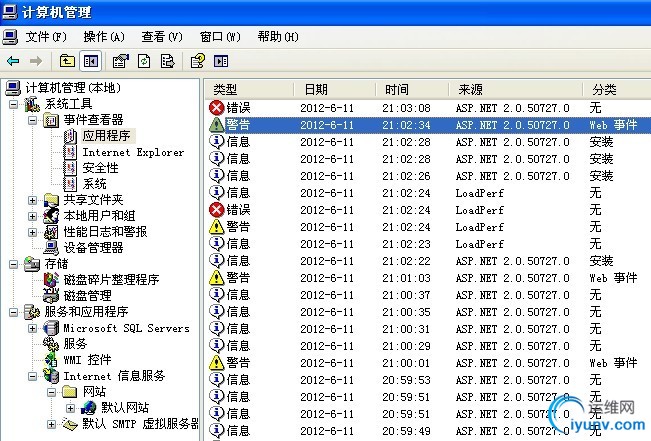Viewport: 651px width, 441px height.
Task: Click the Up one level folder icon
Action: tap(67, 61)
